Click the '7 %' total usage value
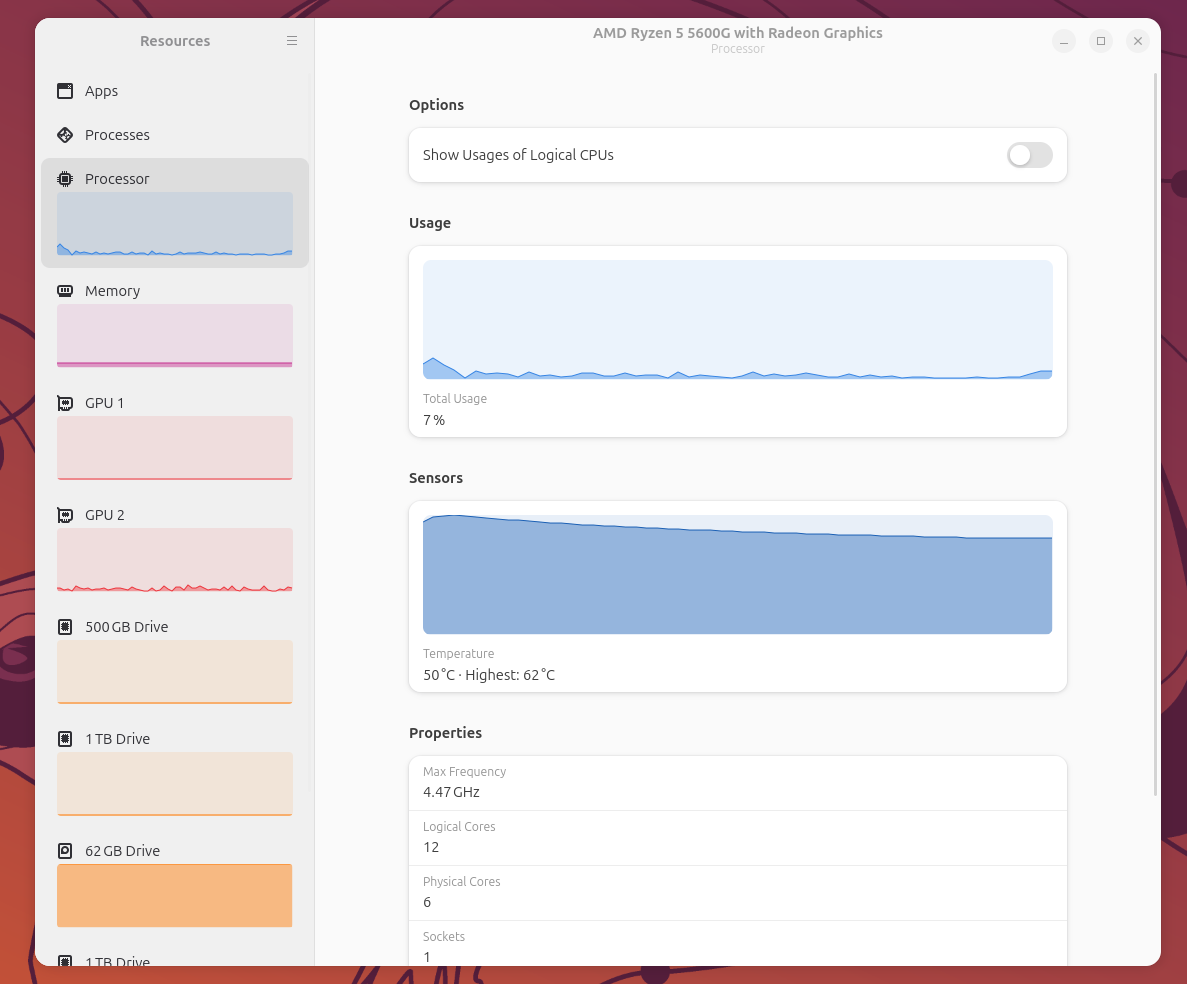Image resolution: width=1187 pixels, height=984 pixels. [434, 420]
